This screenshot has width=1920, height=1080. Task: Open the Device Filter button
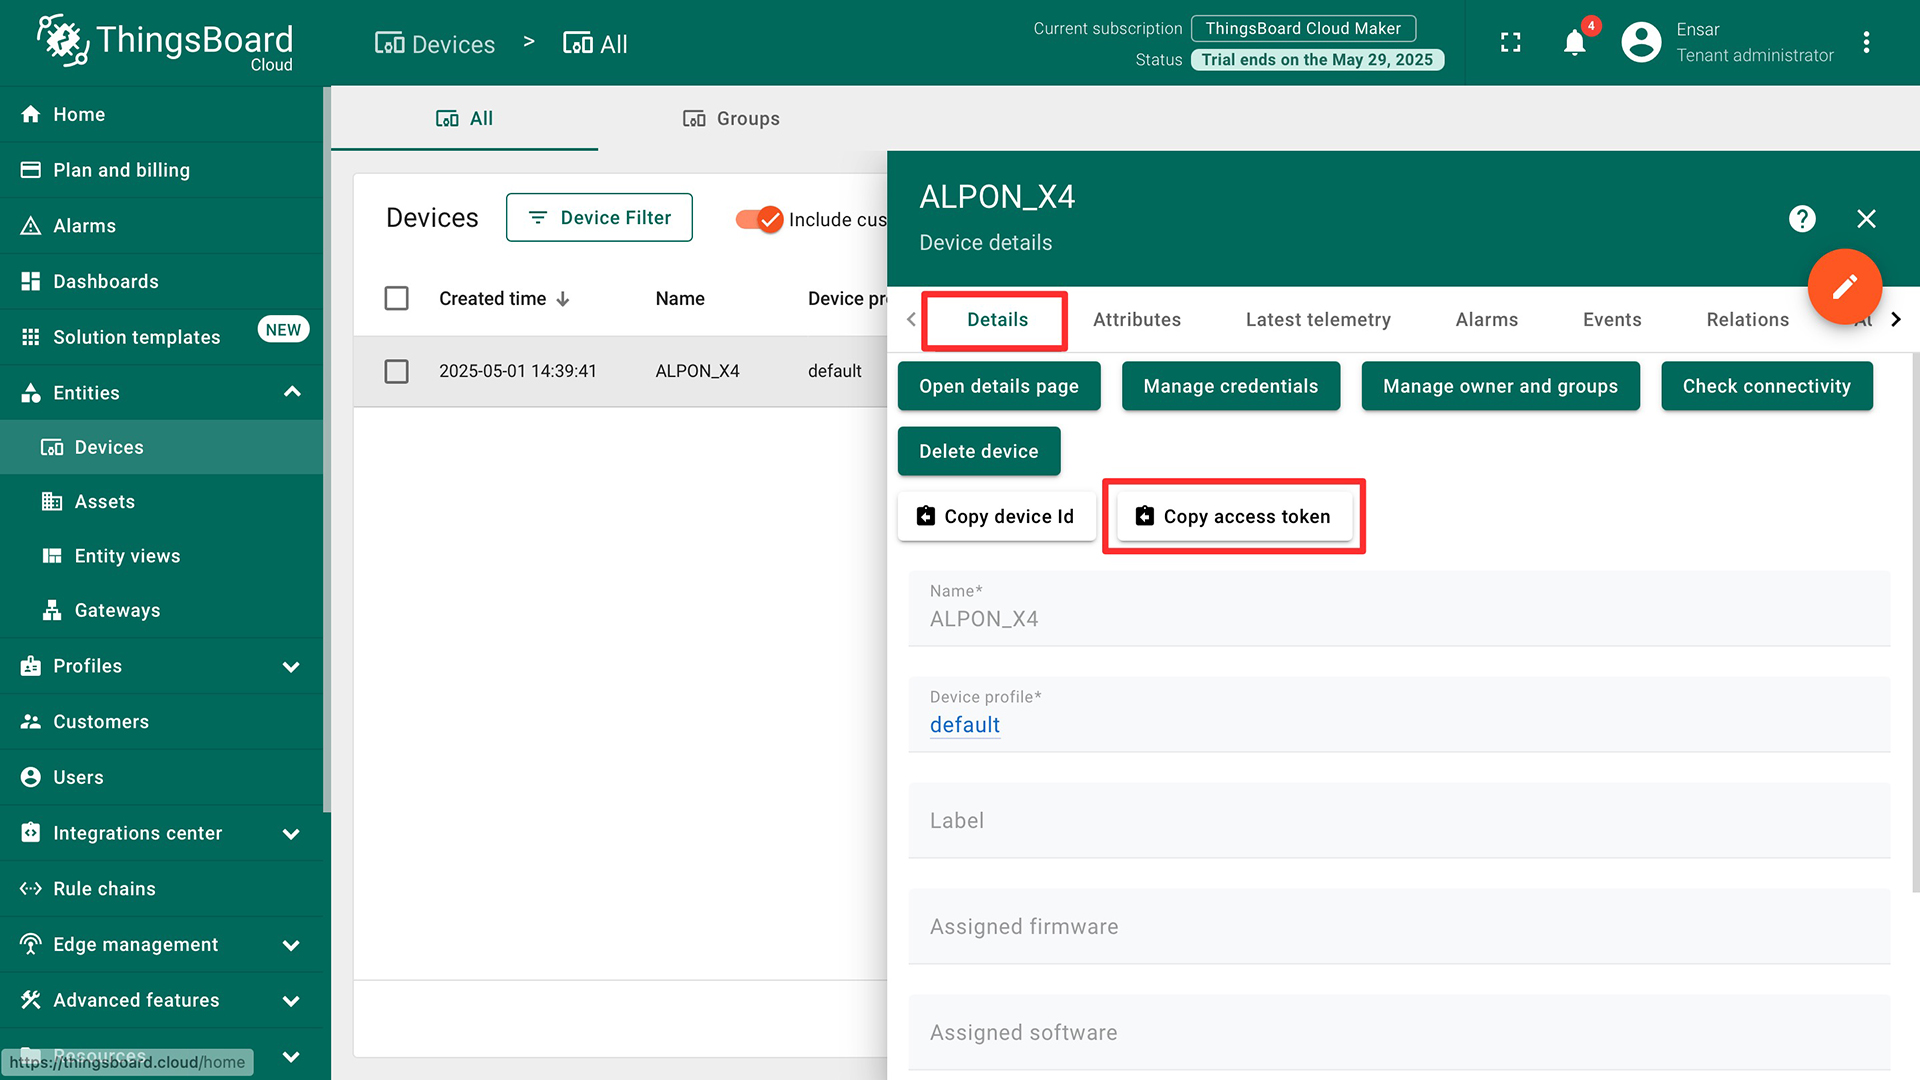click(x=599, y=217)
